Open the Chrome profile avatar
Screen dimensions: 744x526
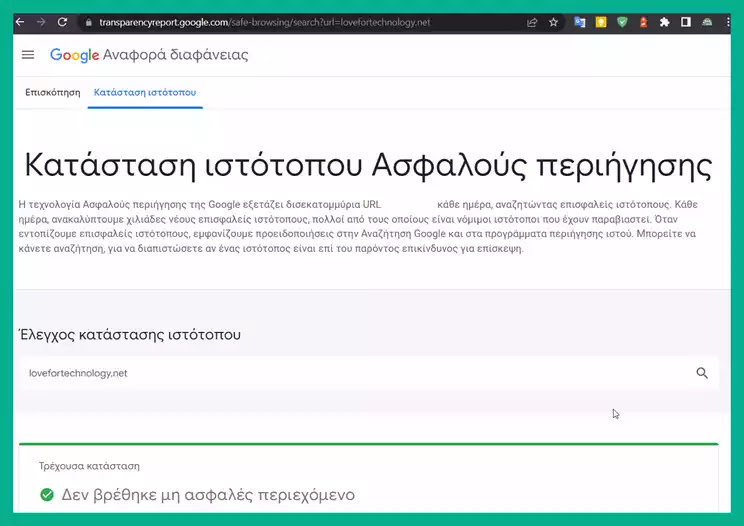pos(707,22)
